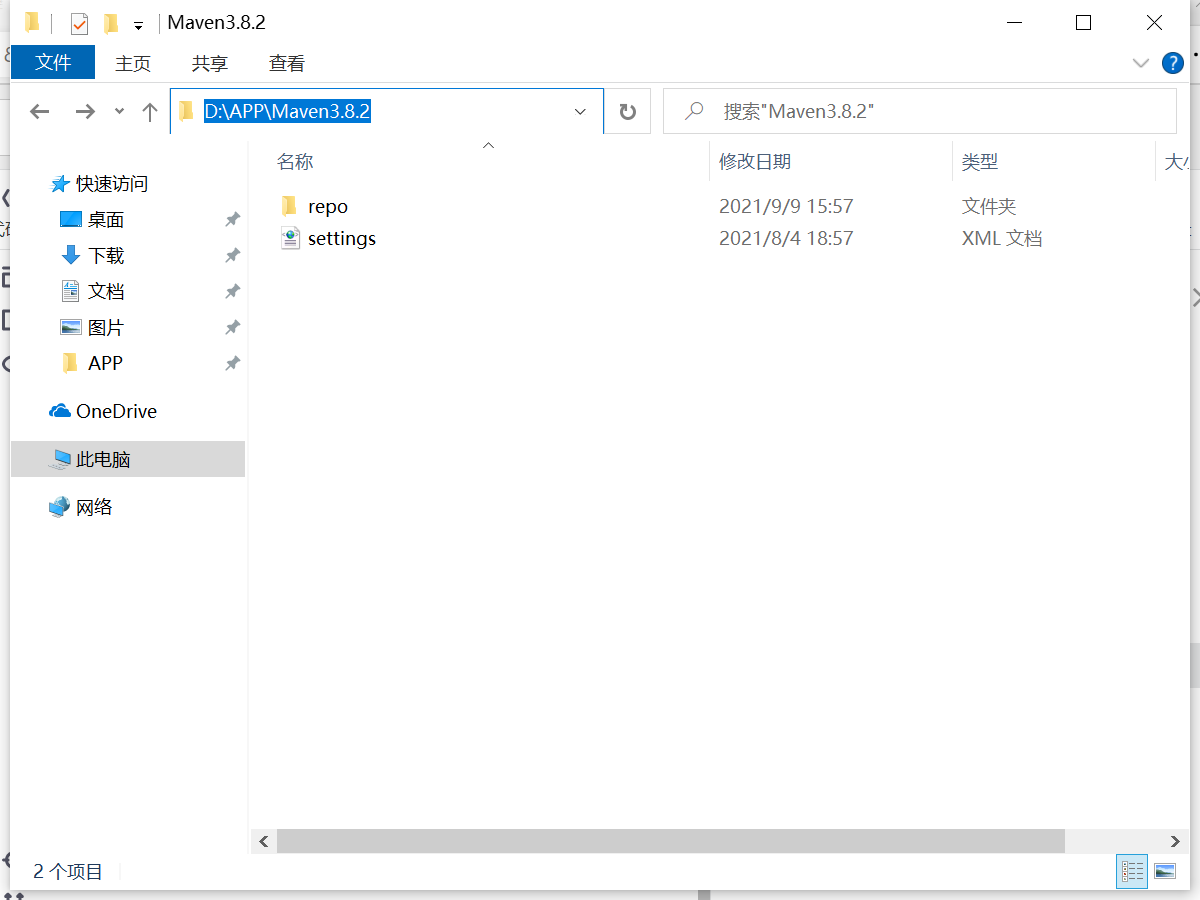
Task: Click inside the search Maven3.8.2 box
Action: (x=900, y=111)
